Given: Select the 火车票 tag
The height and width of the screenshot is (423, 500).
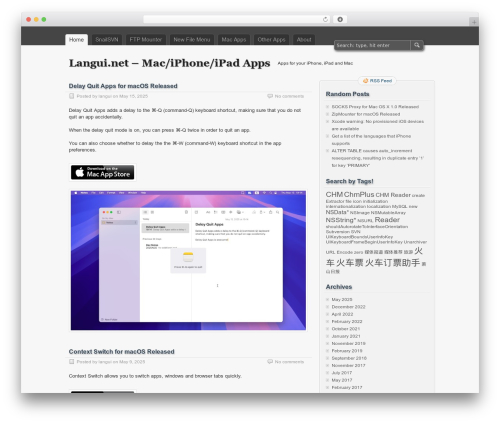Looking at the screenshot, I should click(349, 263).
